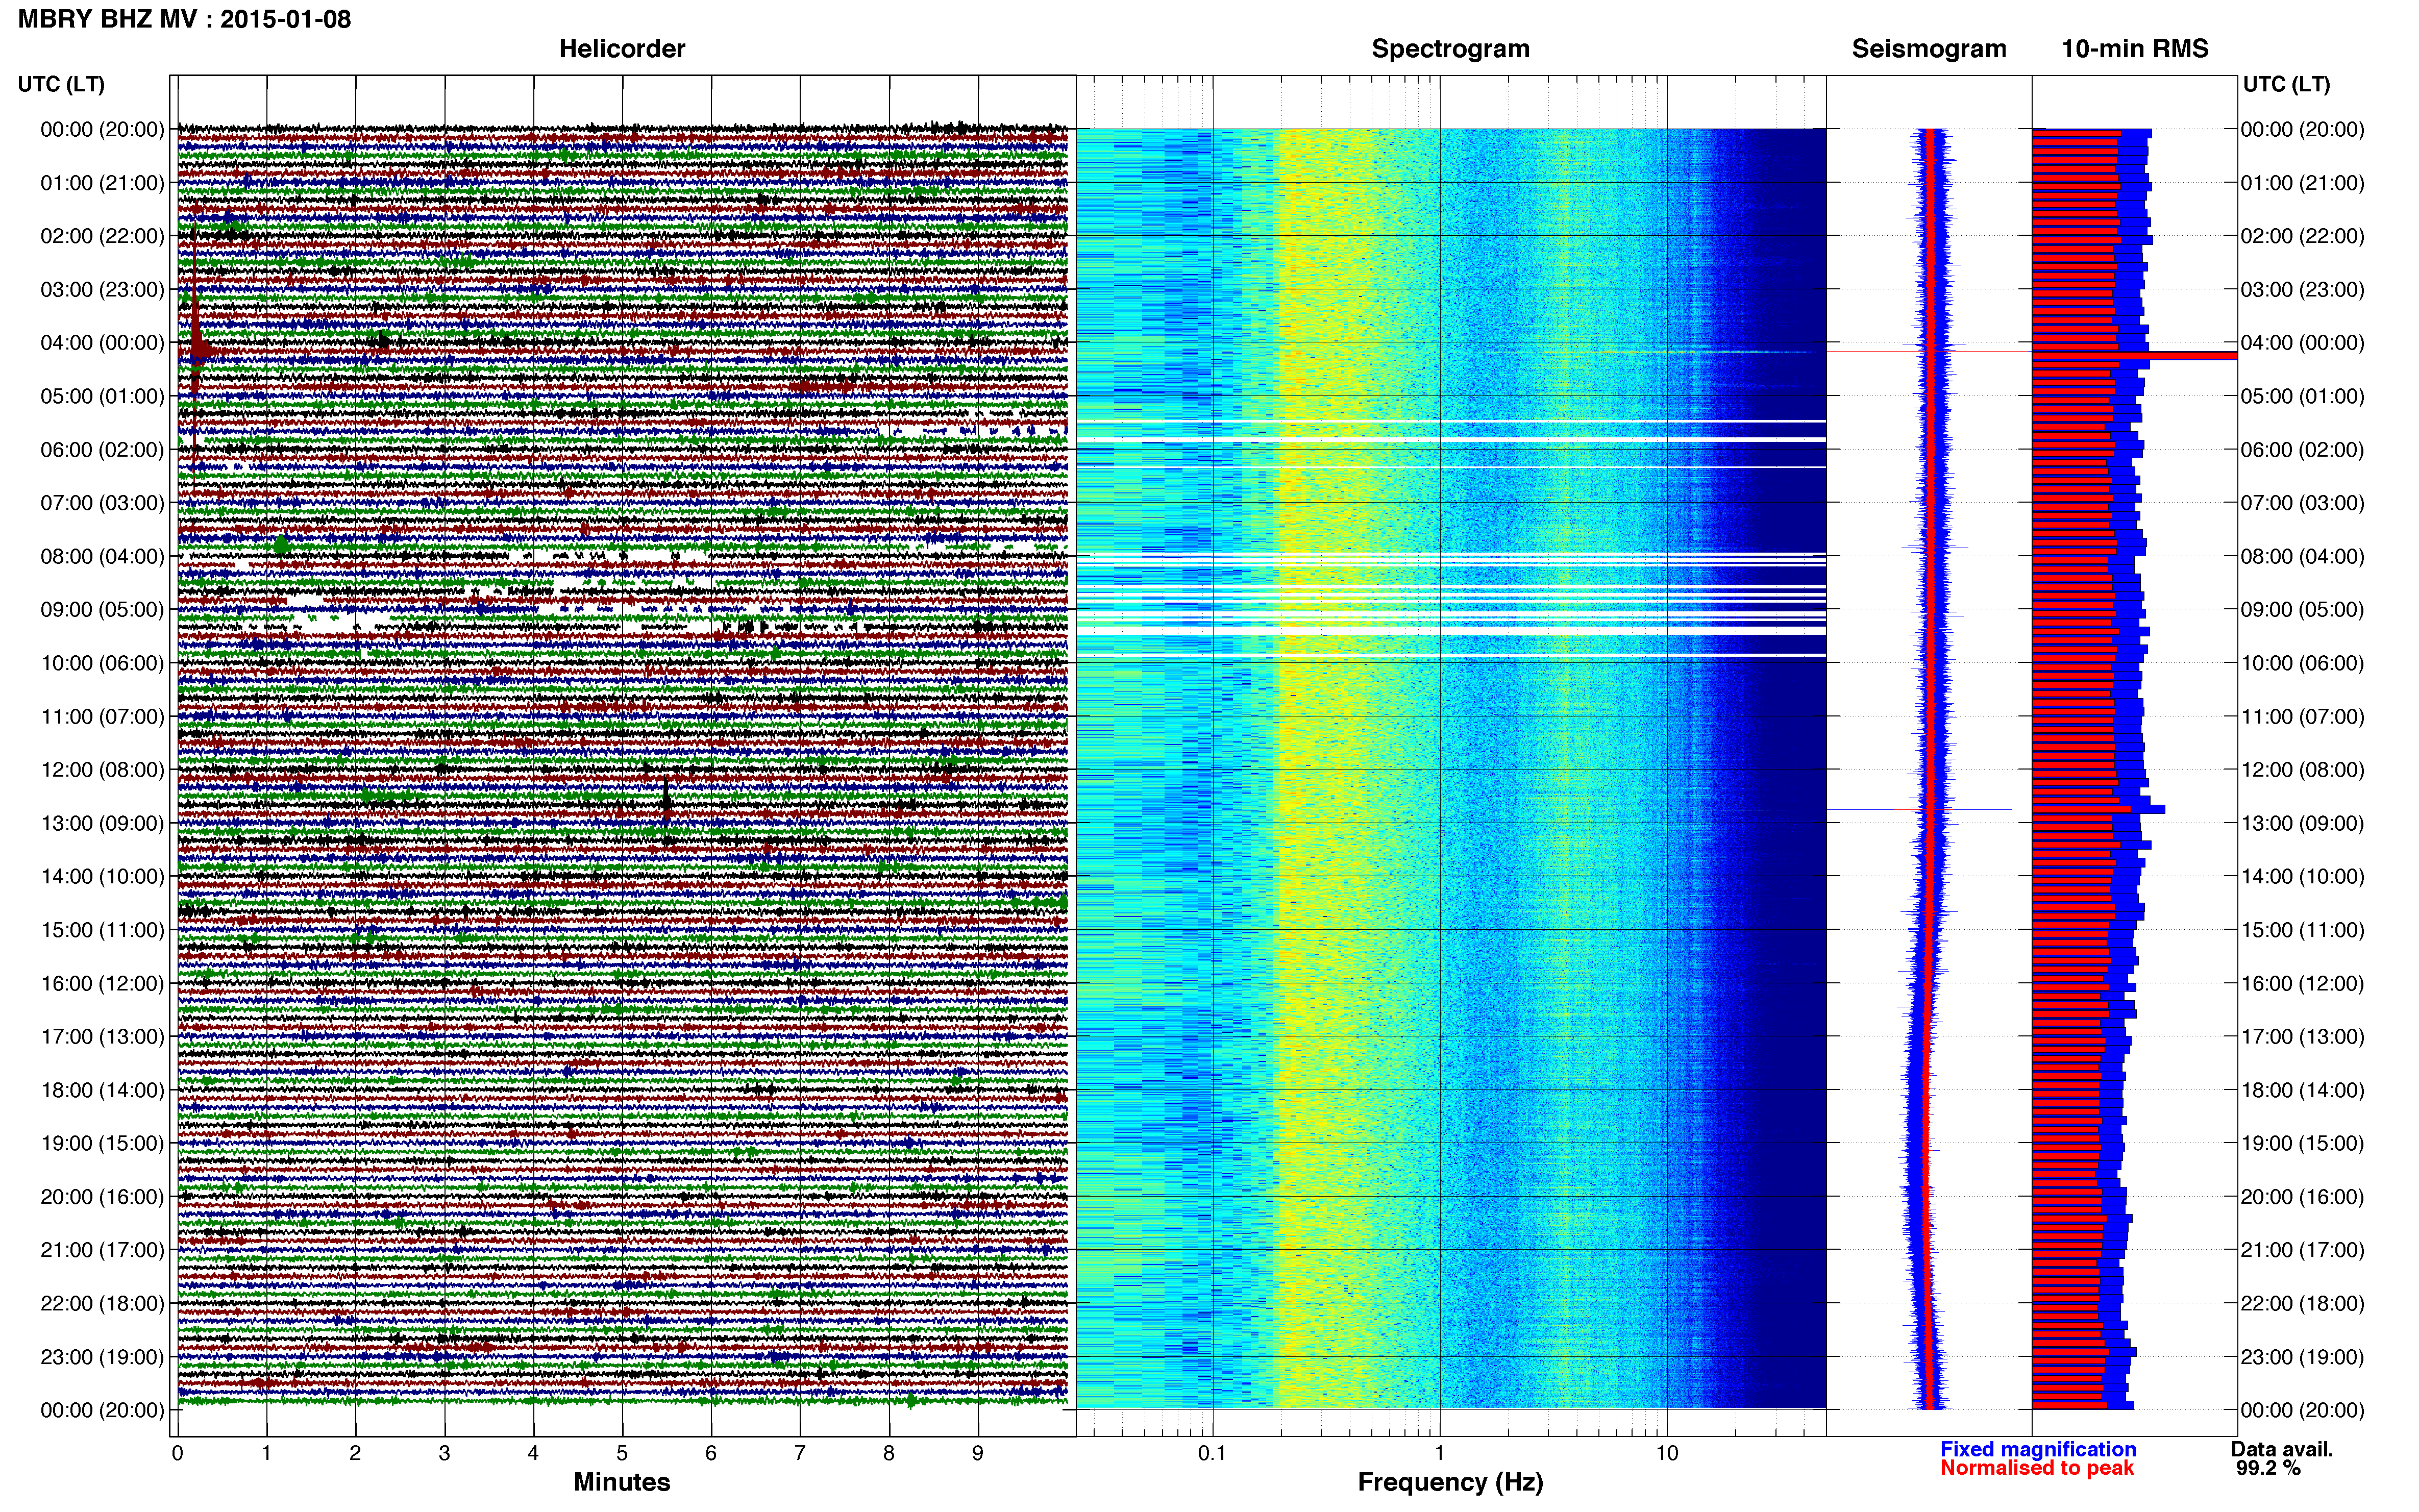Click the '2' tick on the Minutes axis
Screen dimensions: 2419x1512
[355, 1454]
